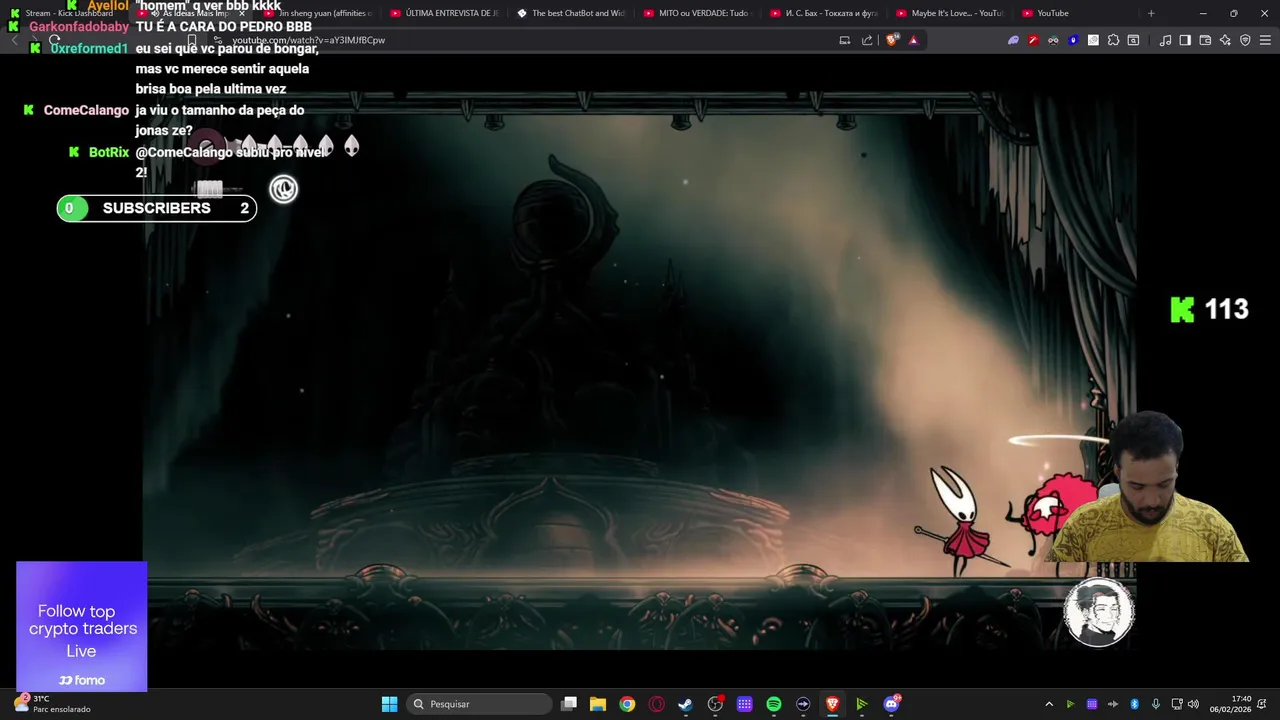Open Discord from the taskbar
The image size is (1280, 720).
point(891,704)
